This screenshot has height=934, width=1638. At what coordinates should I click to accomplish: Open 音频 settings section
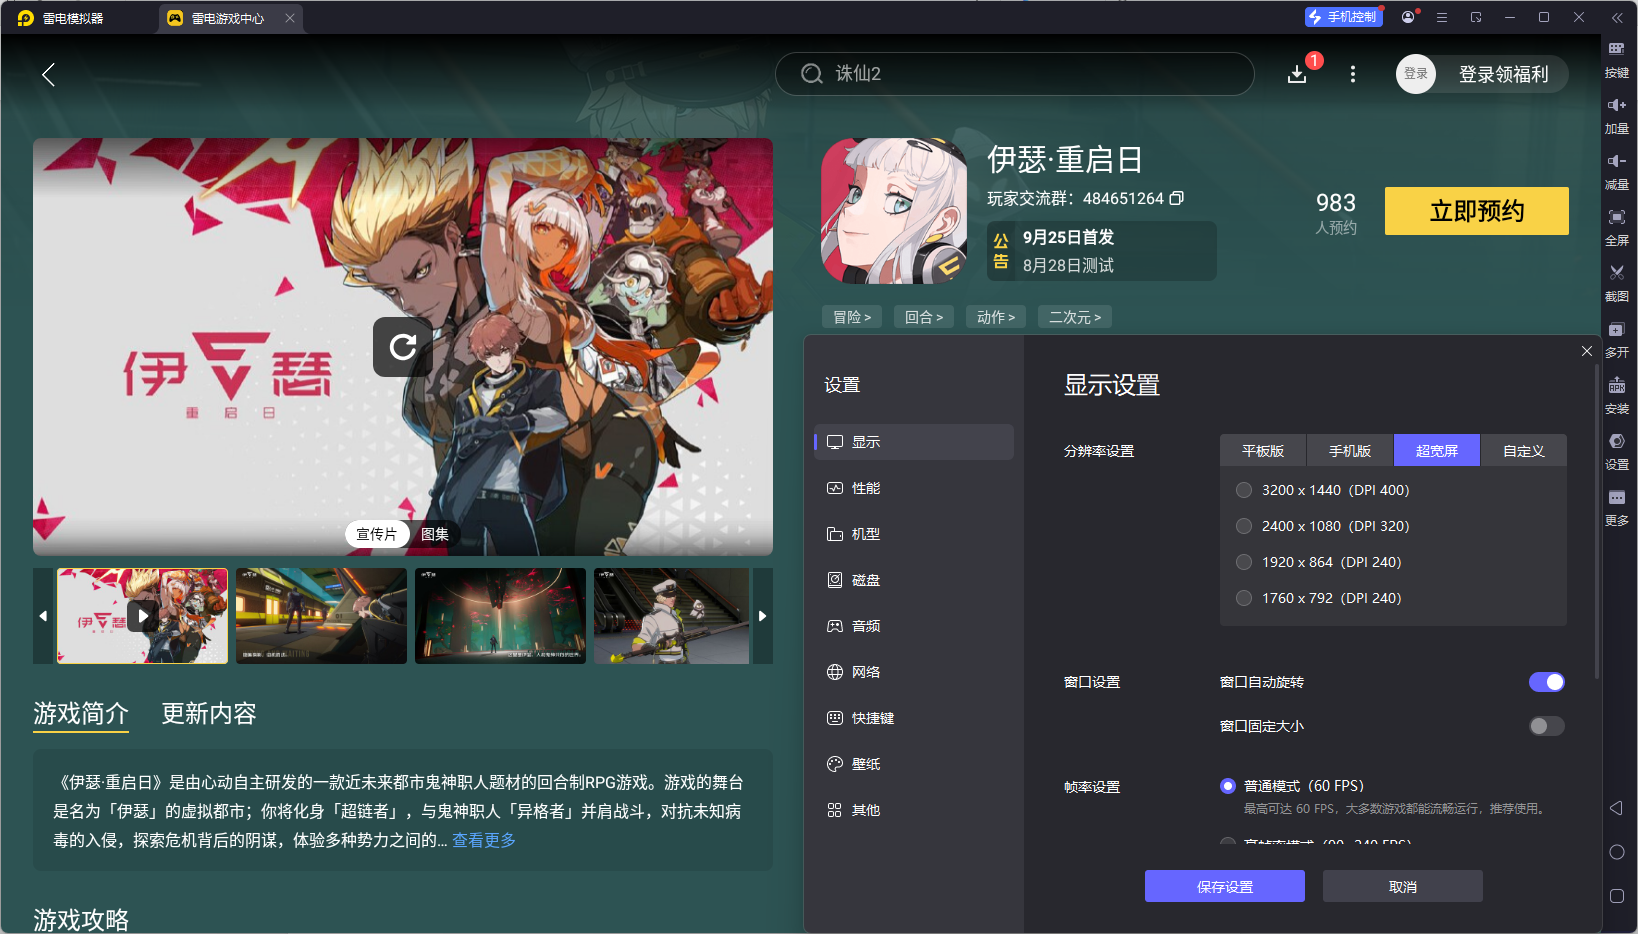[x=914, y=626]
